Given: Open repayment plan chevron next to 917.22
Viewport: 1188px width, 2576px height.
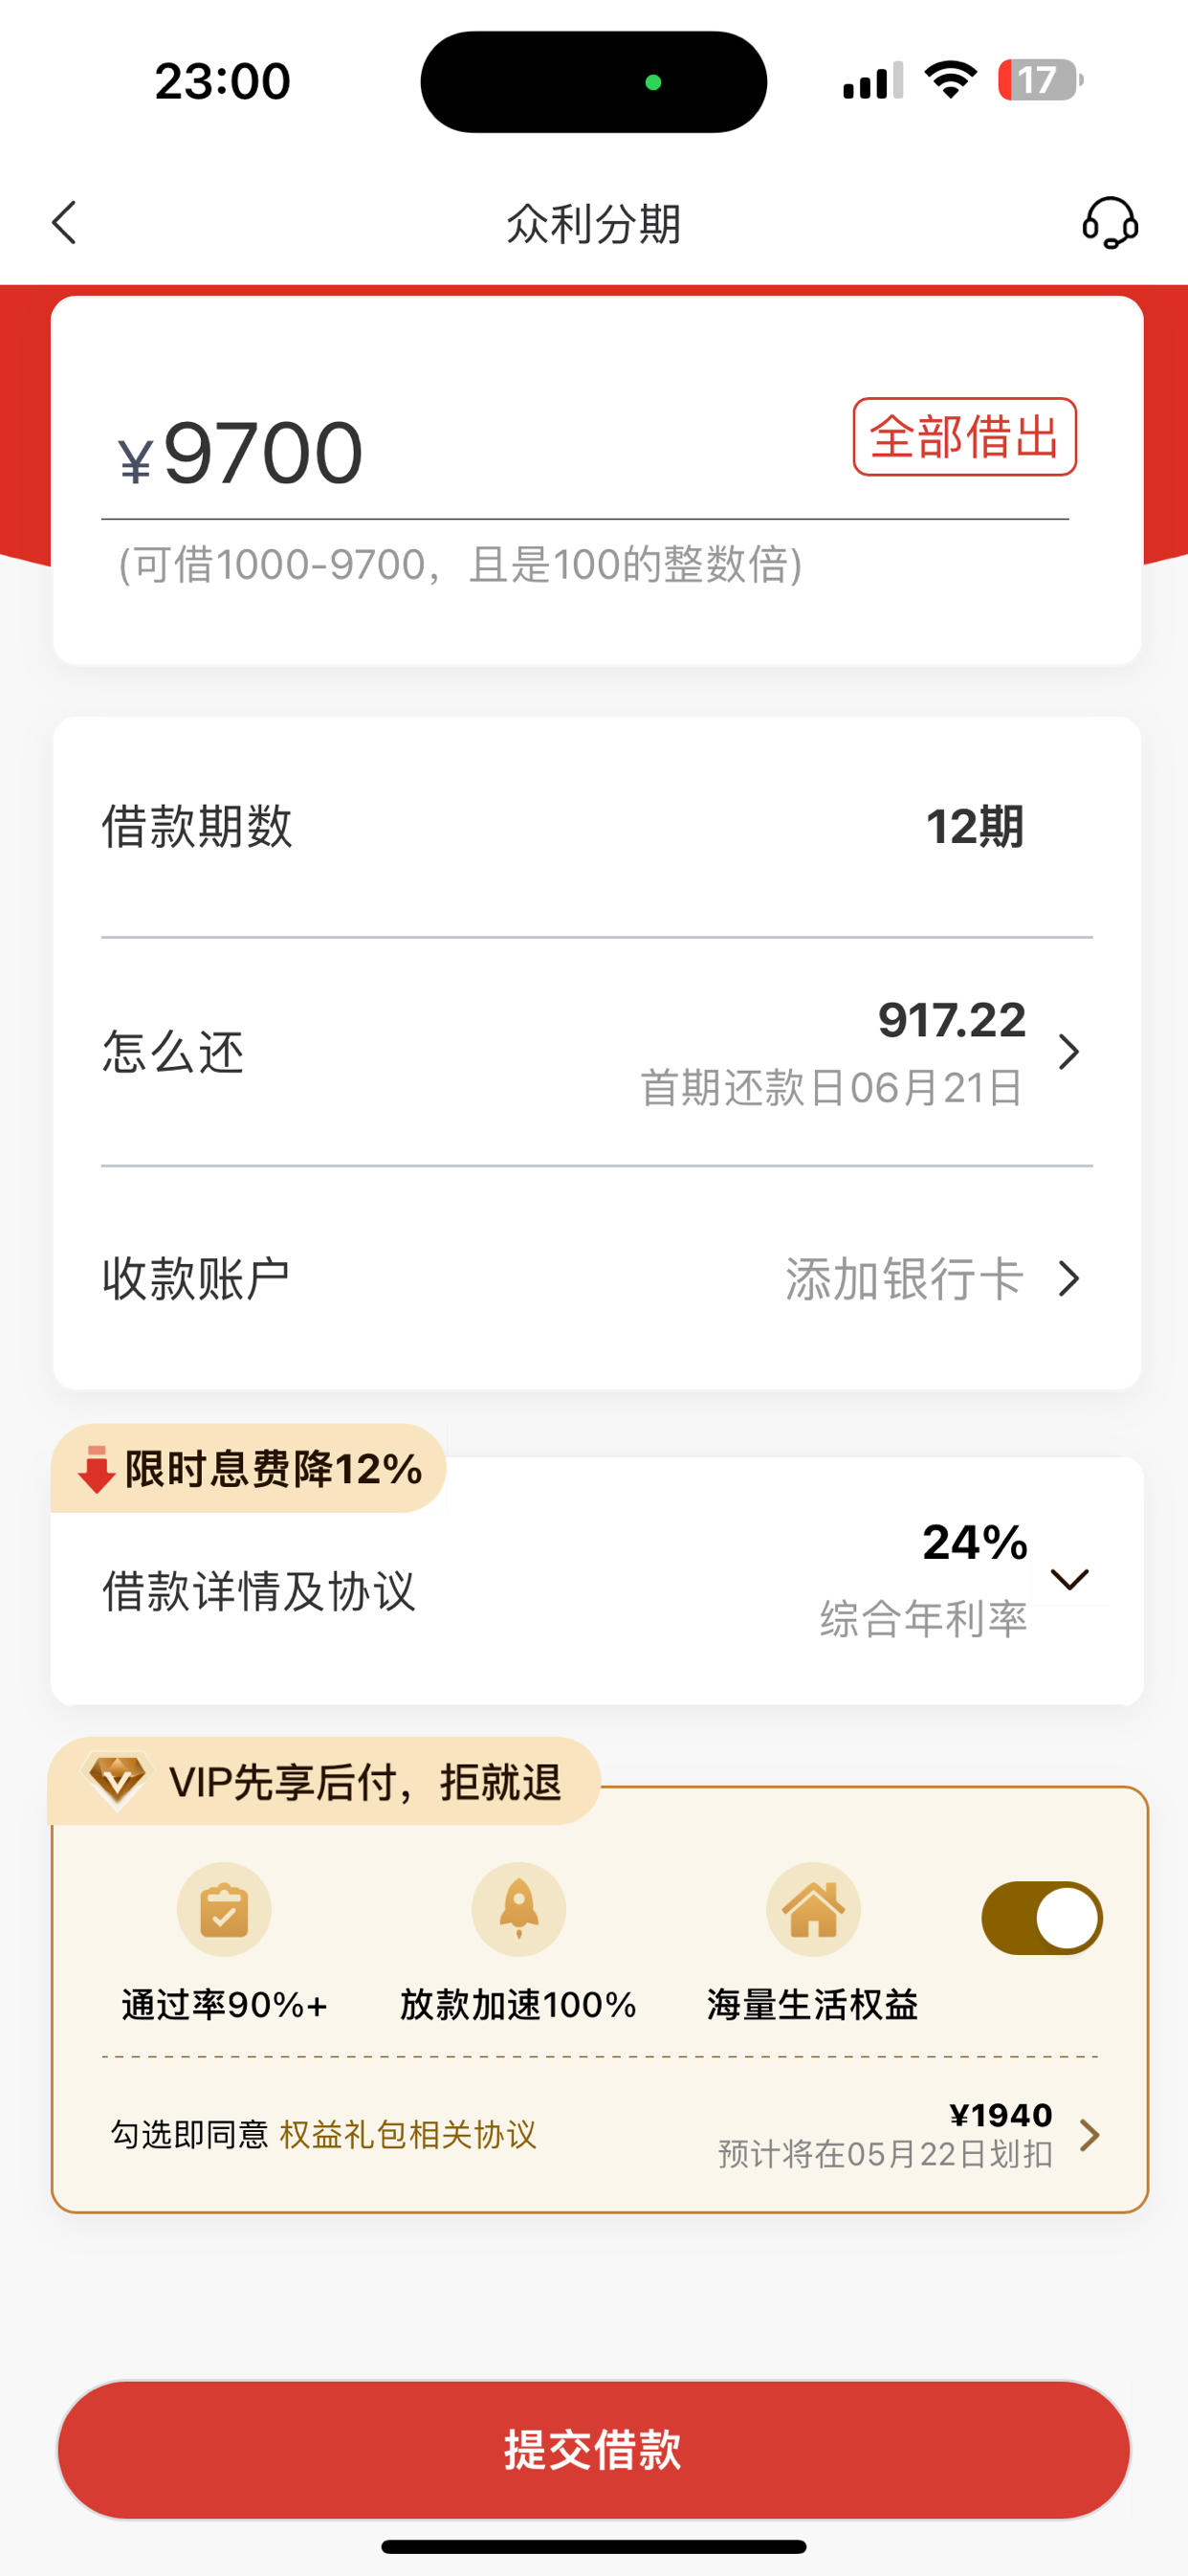Looking at the screenshot, I should (1069, 1052).
